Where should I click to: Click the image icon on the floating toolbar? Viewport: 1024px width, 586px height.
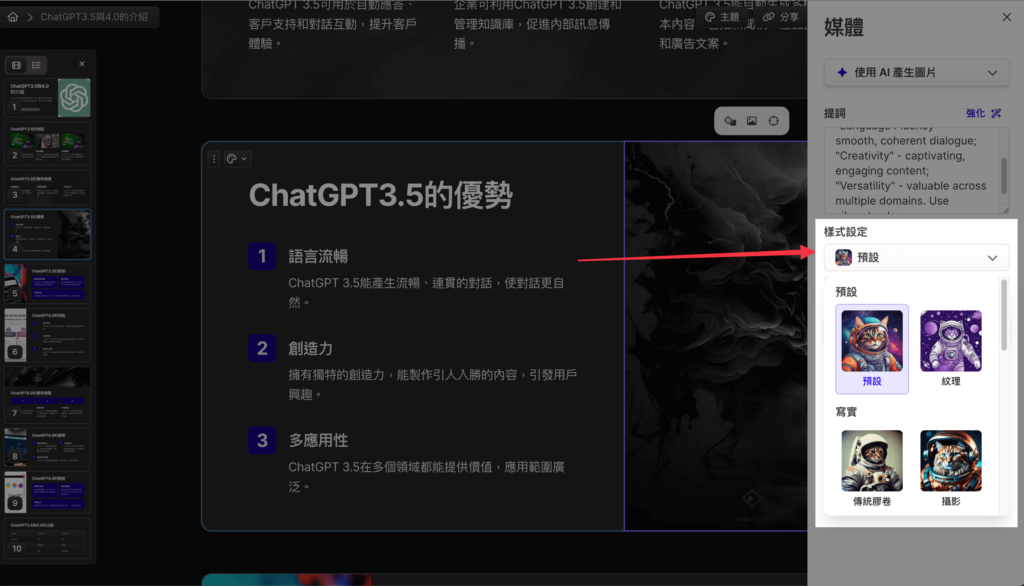pos(752,121)
